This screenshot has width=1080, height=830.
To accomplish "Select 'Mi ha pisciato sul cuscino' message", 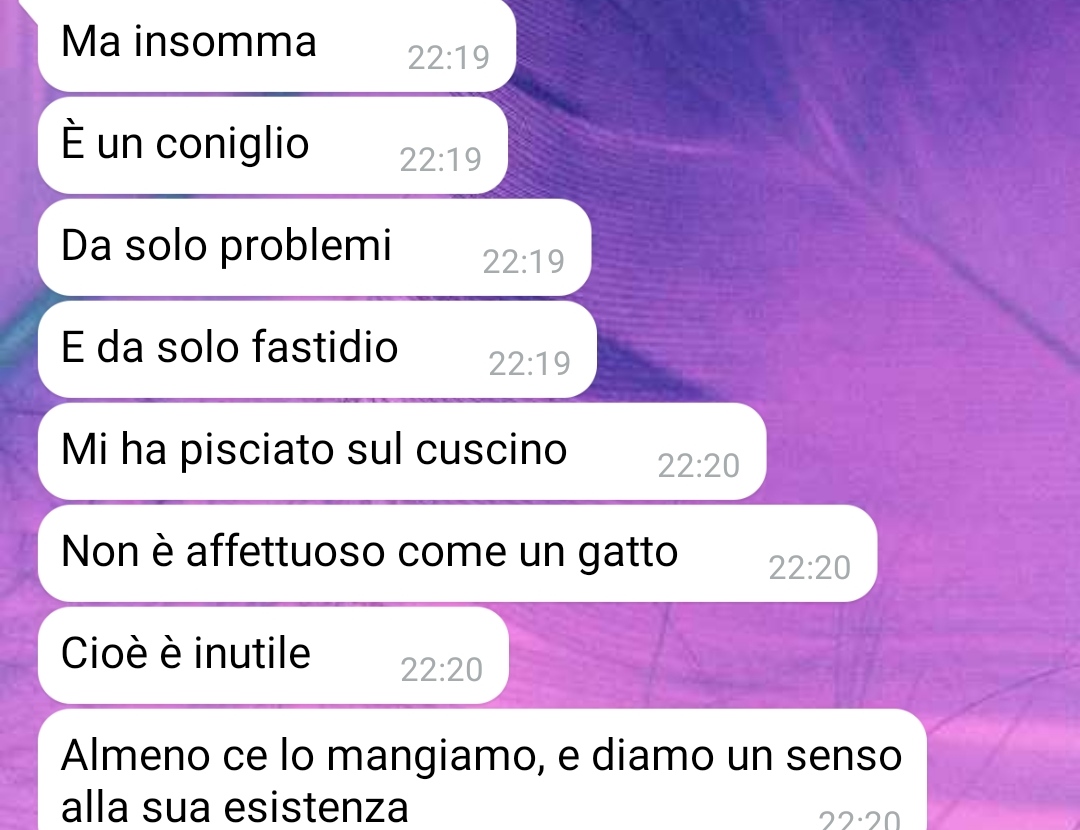I will [402, 450].
